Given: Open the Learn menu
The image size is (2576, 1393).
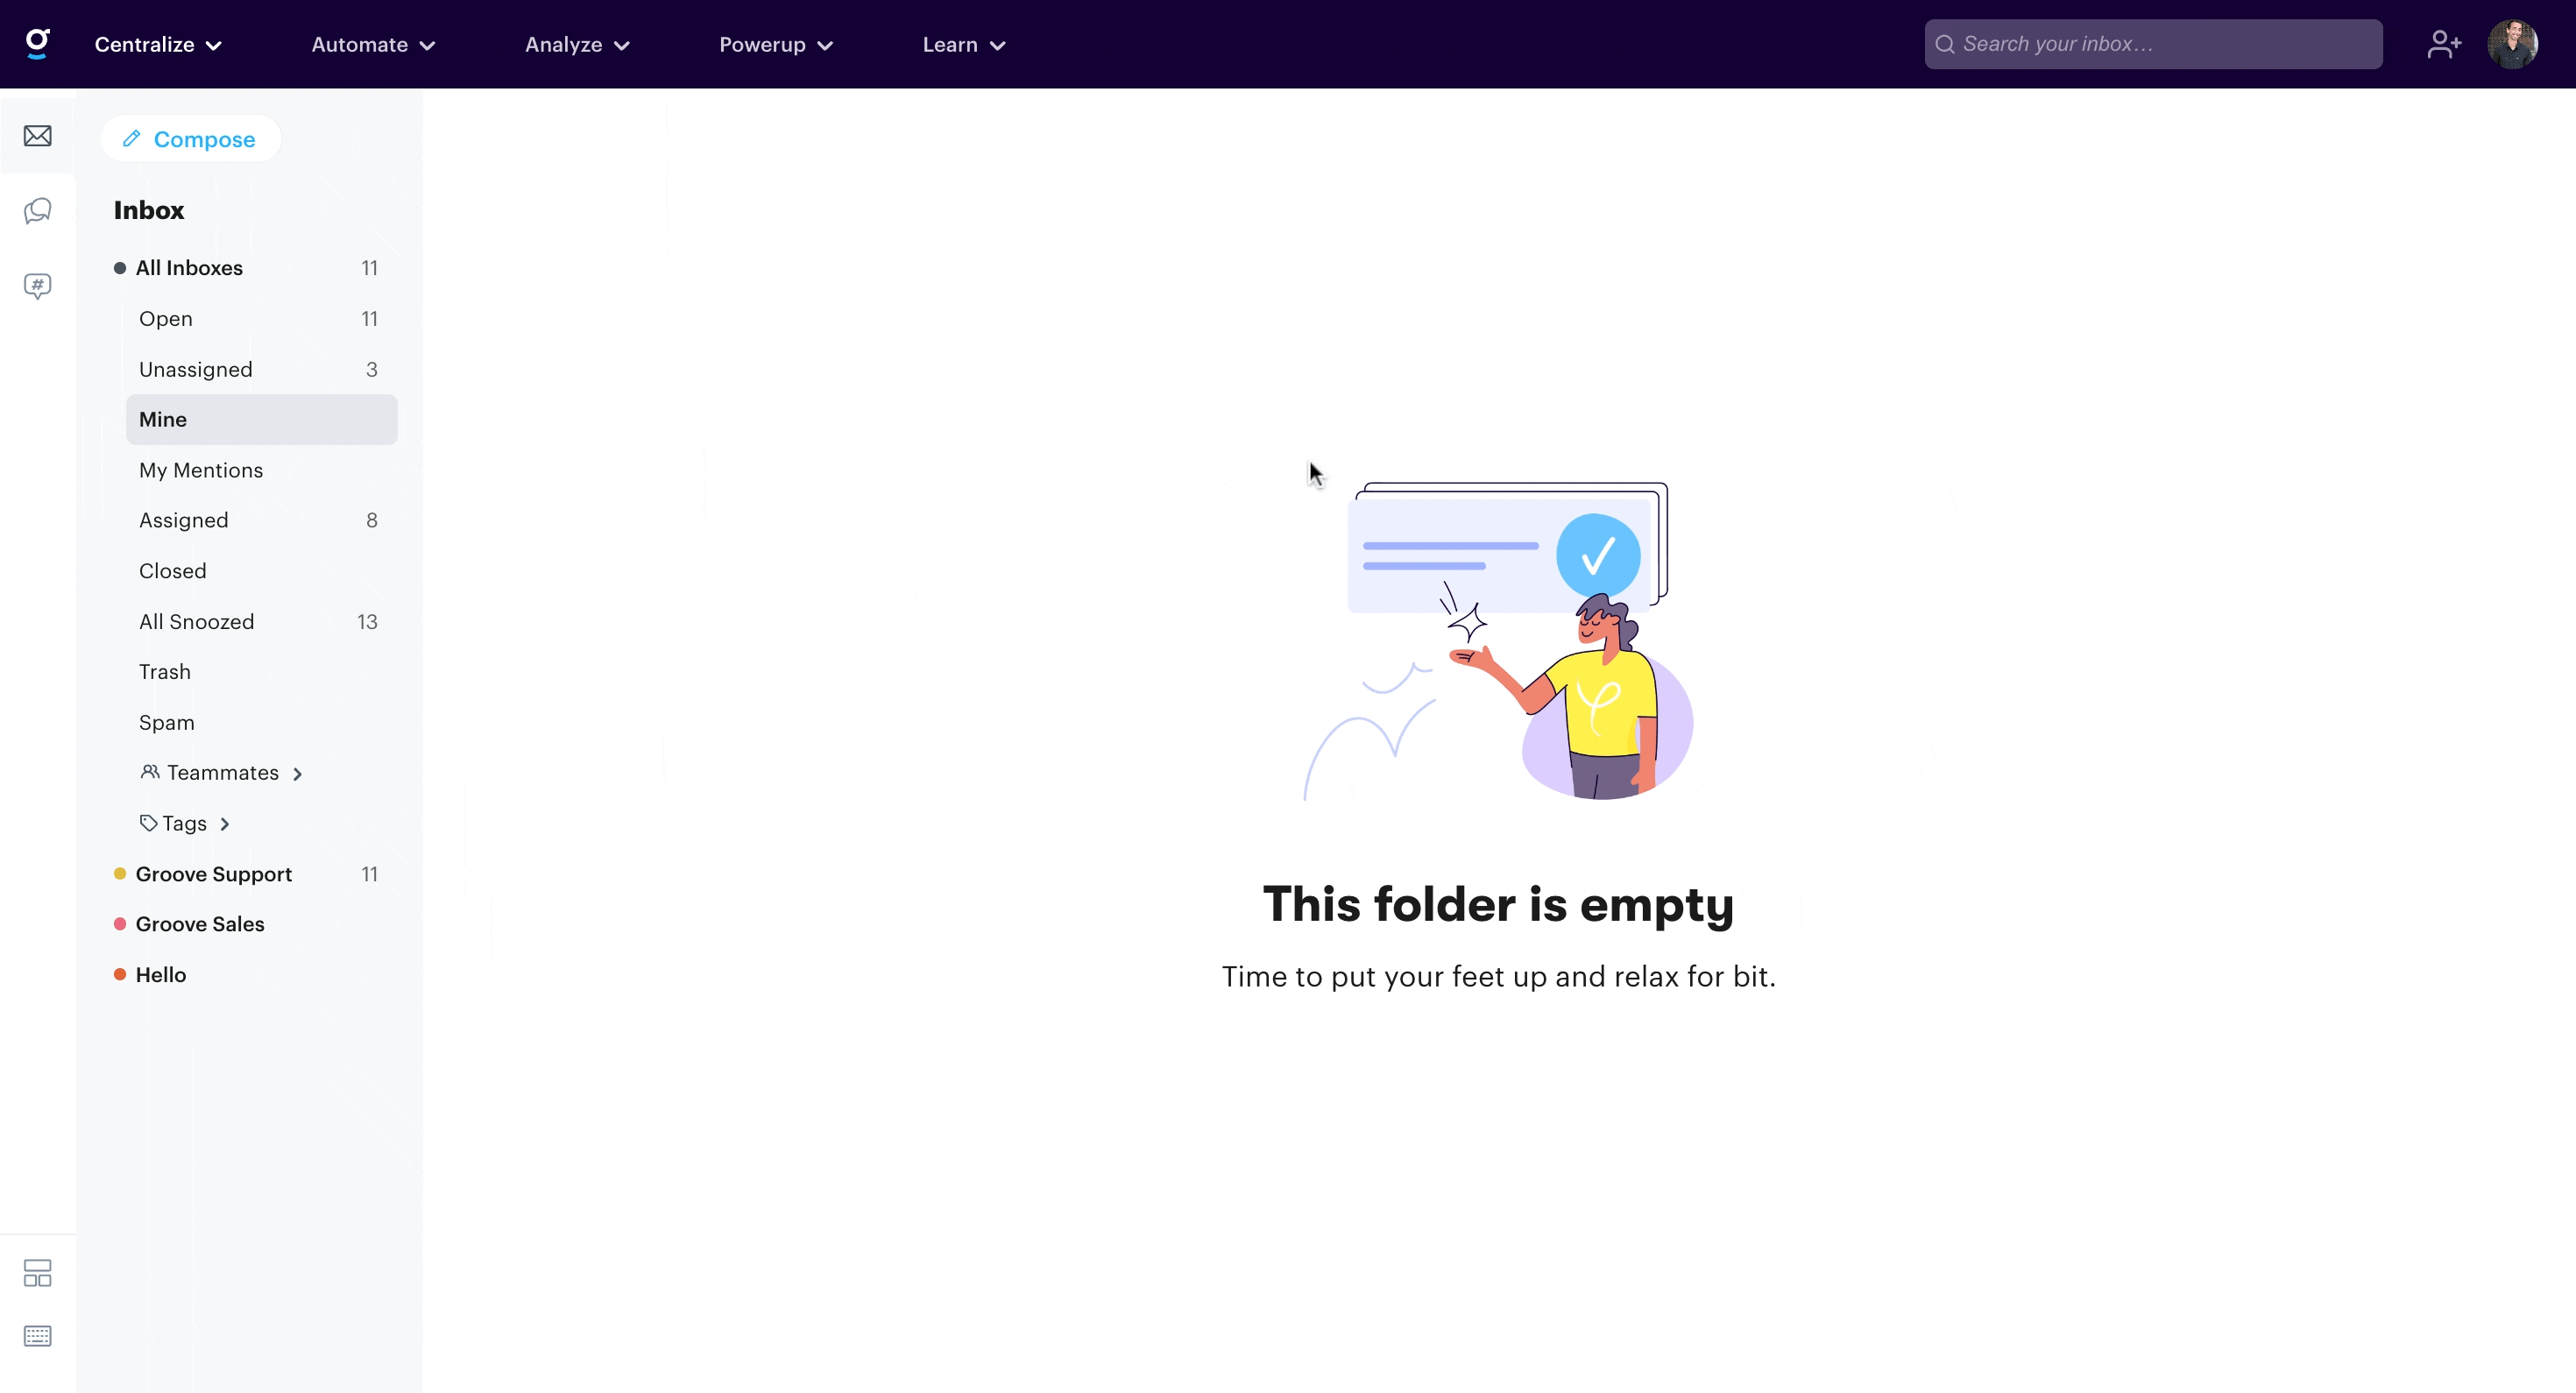Looking at the screenshot, I should click(964, 44).
